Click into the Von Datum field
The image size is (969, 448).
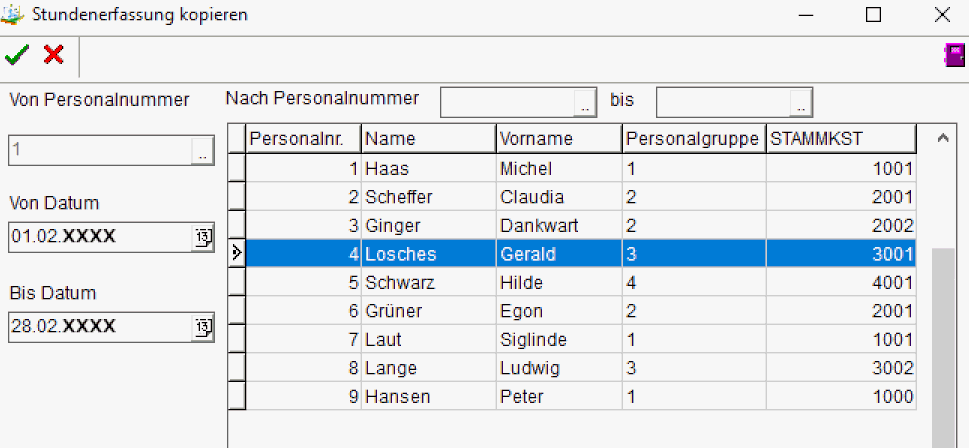(x=101, y=238)
